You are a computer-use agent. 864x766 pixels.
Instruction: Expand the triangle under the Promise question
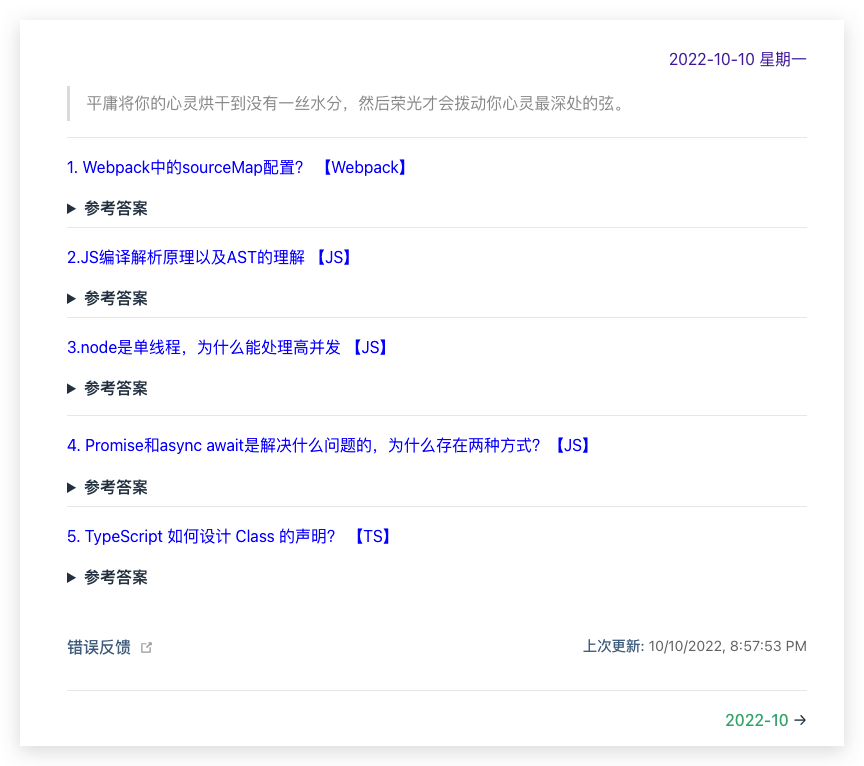(x=72, y=487)
